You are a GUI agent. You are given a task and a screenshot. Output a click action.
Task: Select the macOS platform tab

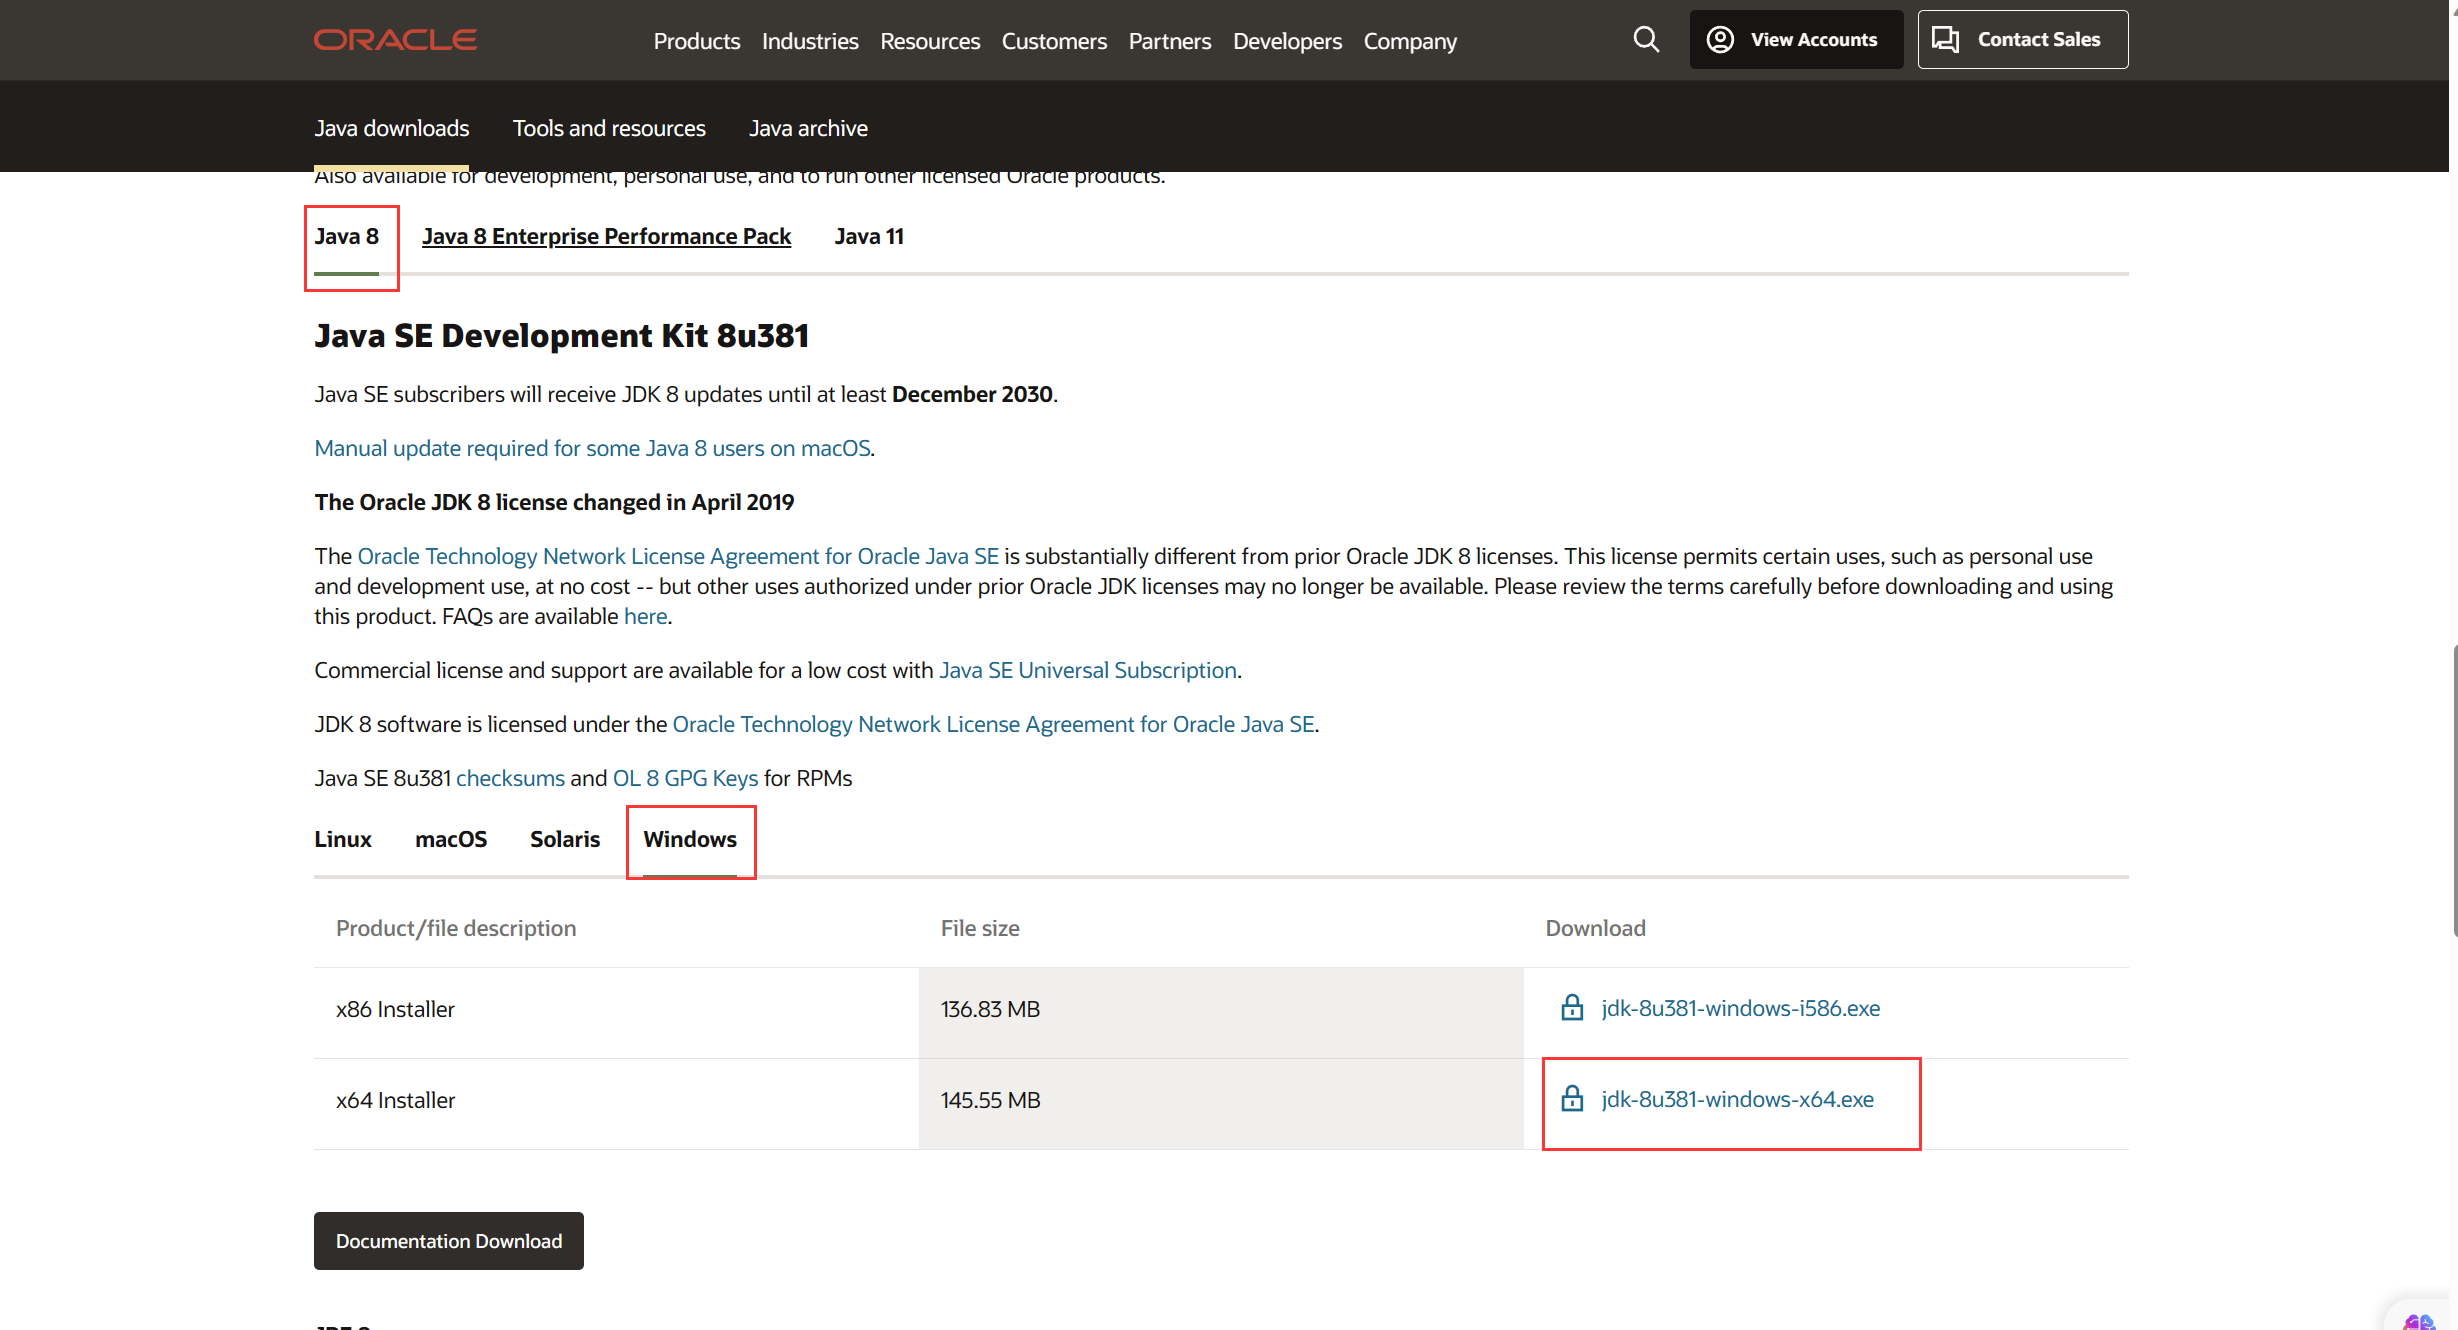450,839
